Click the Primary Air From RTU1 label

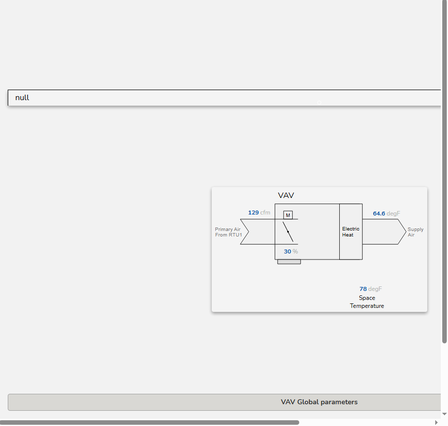coord(228,232)
